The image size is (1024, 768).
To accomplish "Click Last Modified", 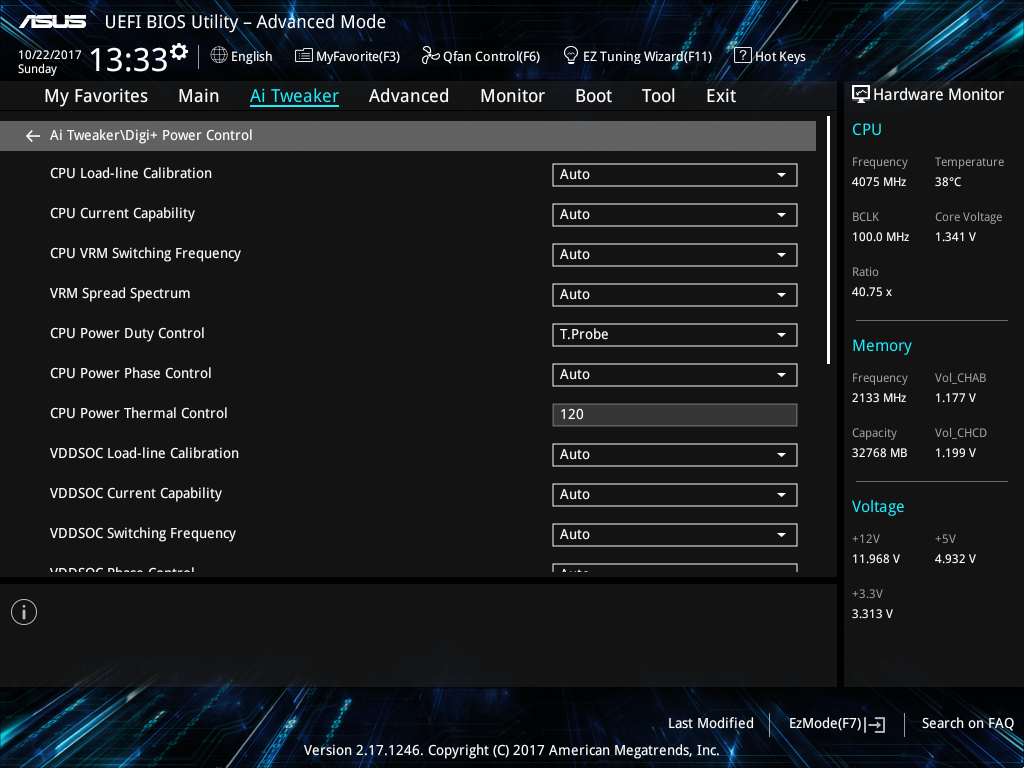I will (x=711, y=723).
